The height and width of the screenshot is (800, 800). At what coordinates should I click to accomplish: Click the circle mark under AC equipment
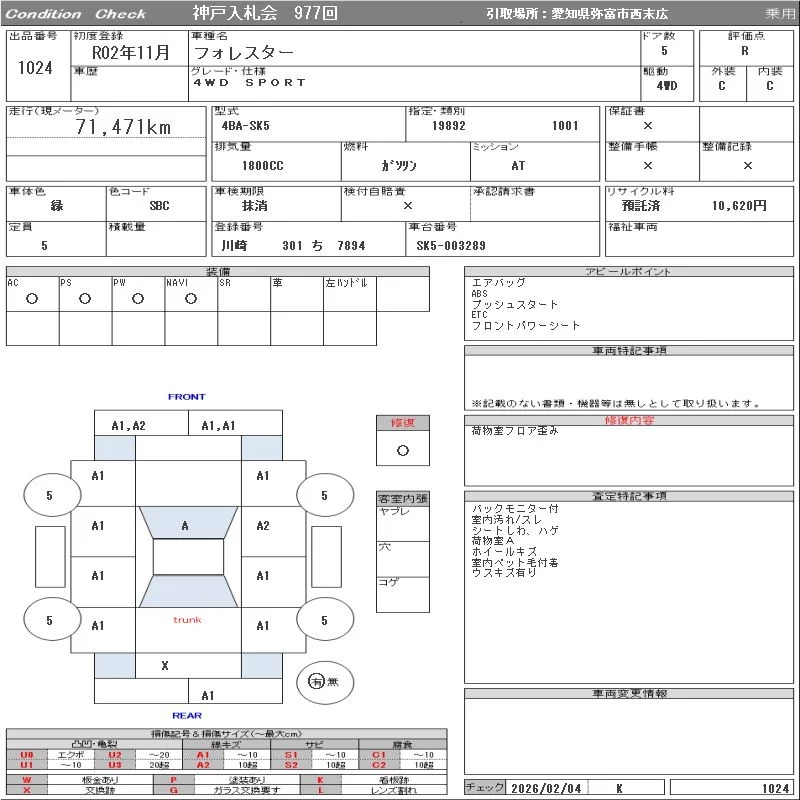32,299
